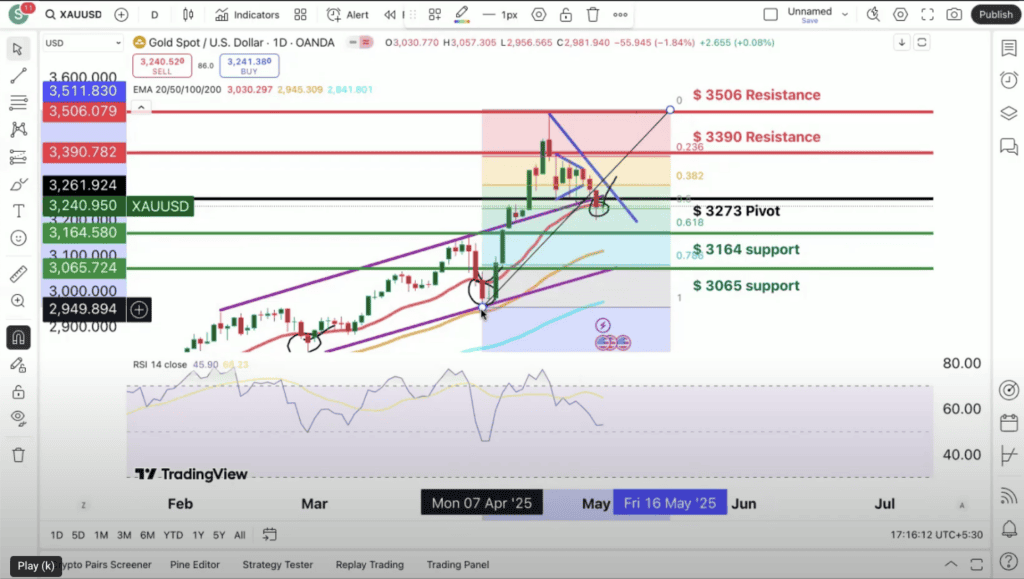The height and width of the screenshot is (579, 1024).
Task: Open the pattern drawing tools
Action: 18,129
